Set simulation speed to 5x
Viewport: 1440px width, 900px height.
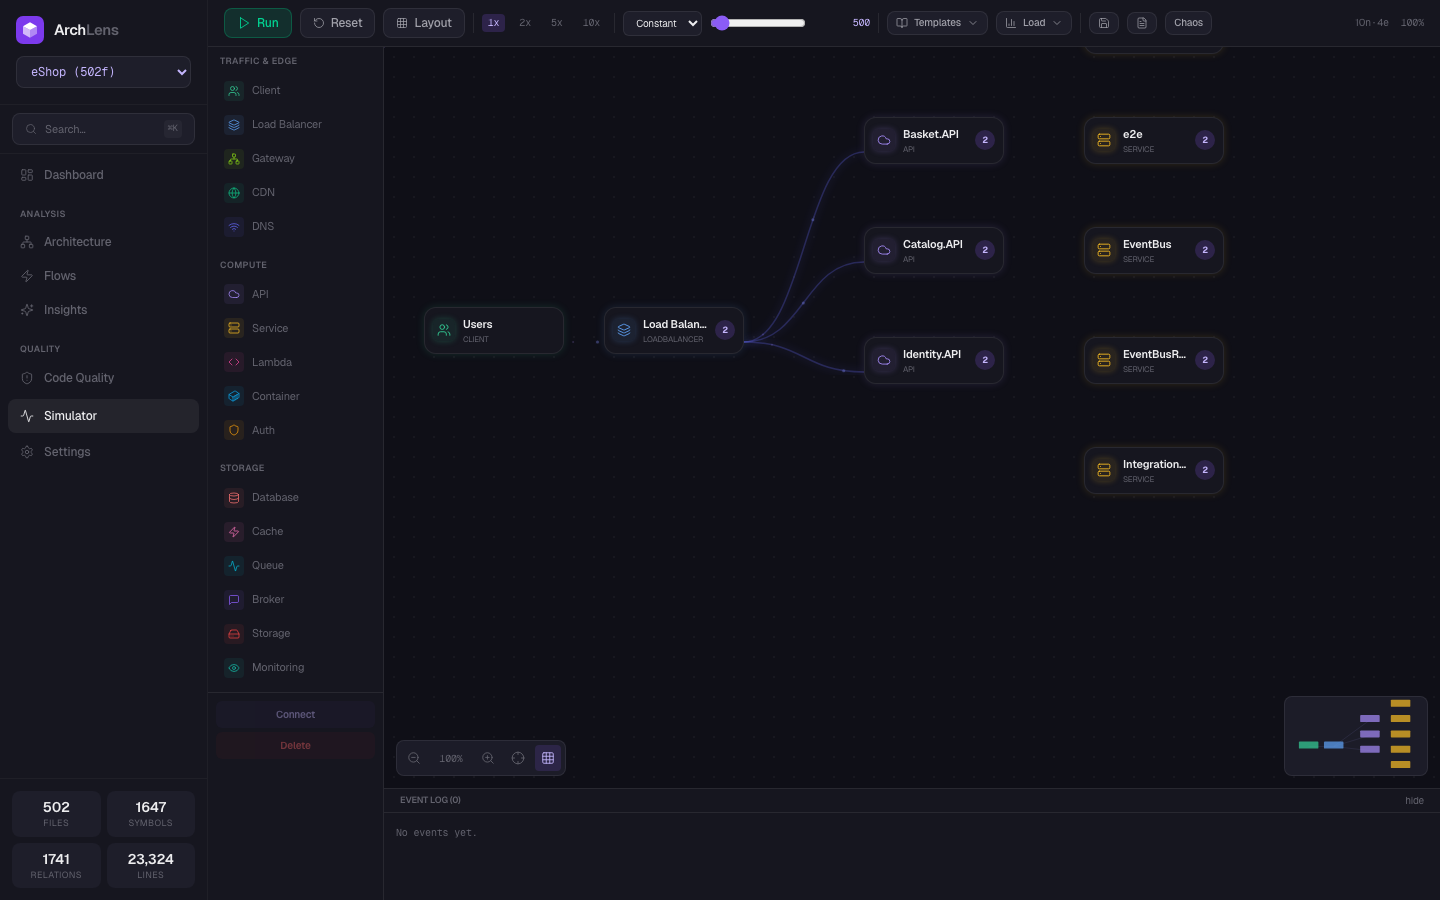557,23
